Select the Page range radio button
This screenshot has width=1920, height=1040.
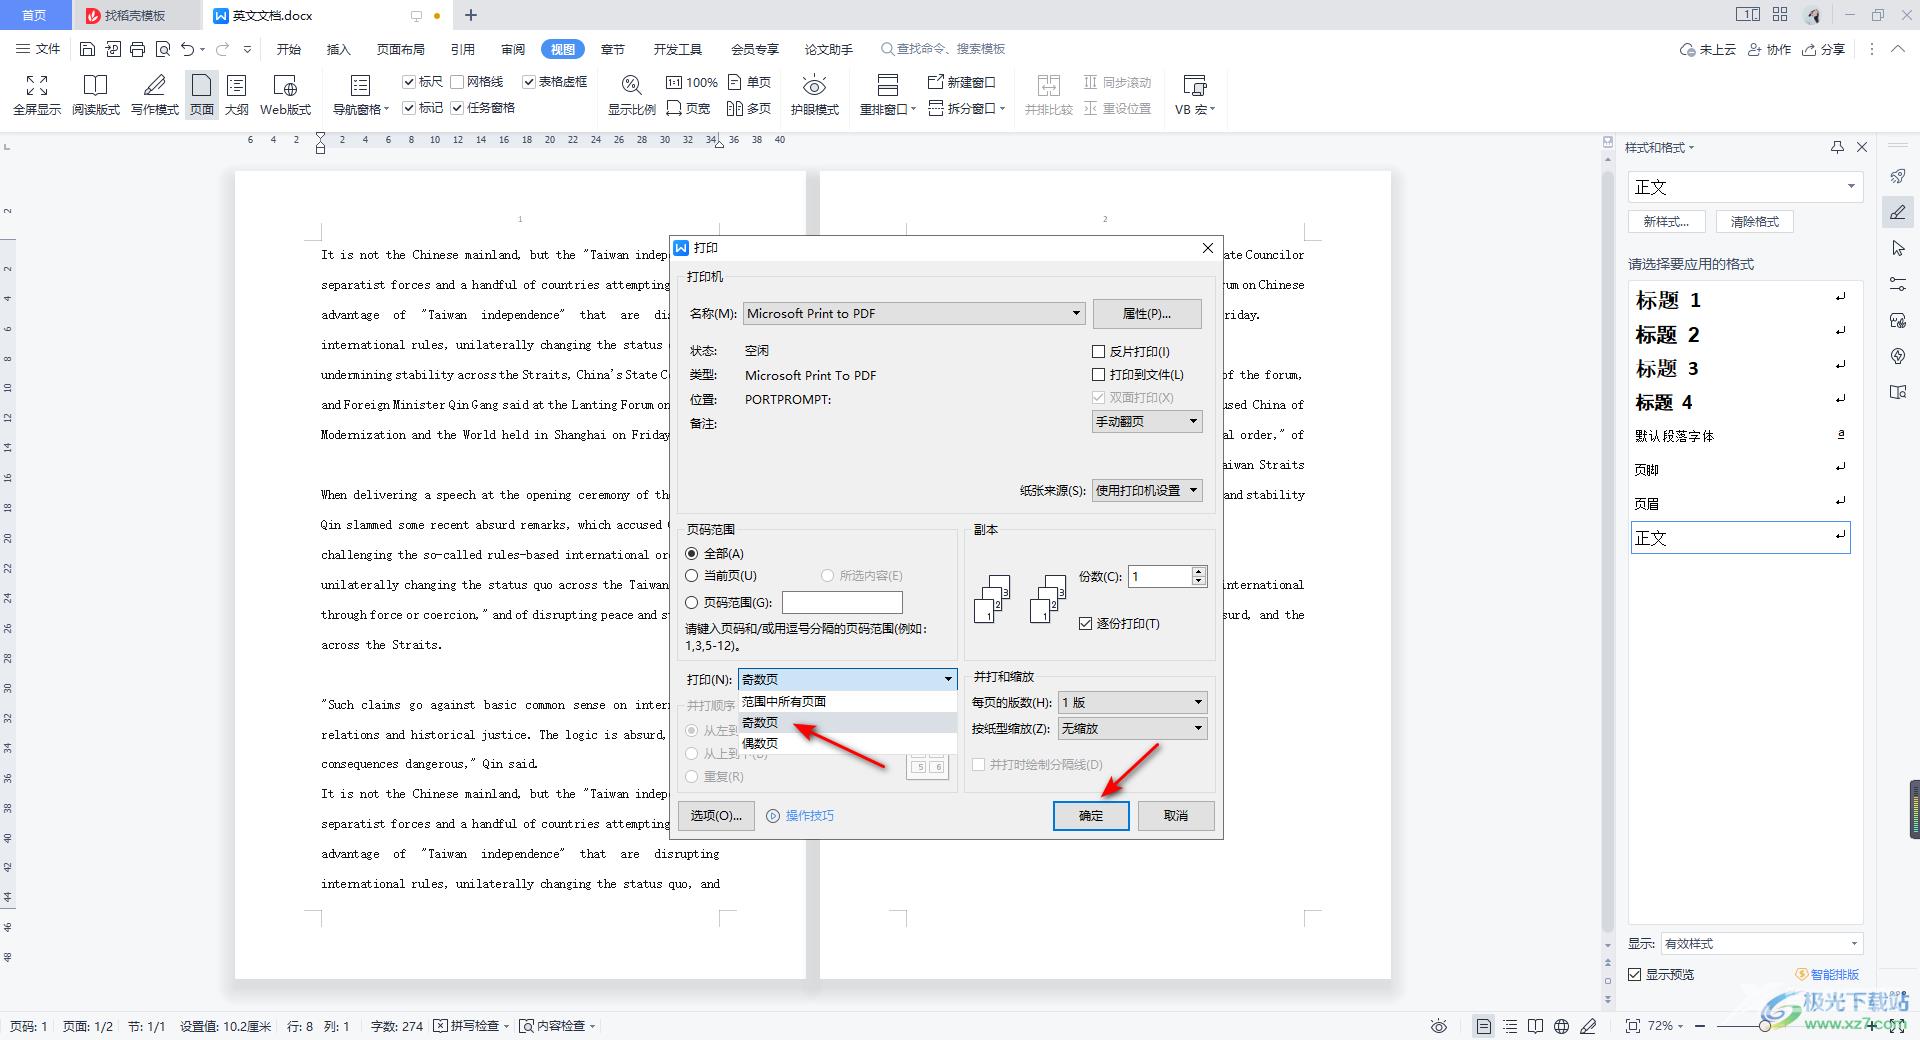pyautogui.click(x=691, y=602)
